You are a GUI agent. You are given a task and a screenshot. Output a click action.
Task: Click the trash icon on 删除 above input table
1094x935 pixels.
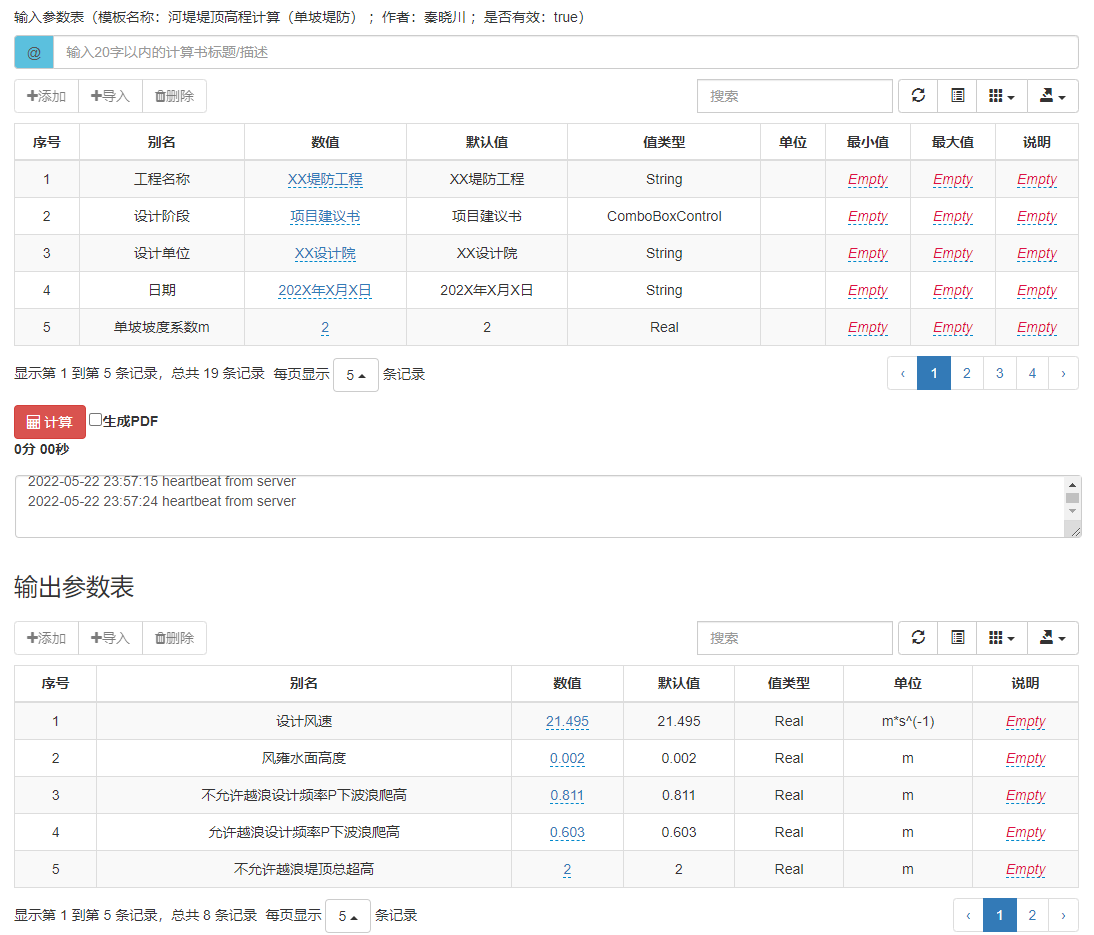tap(158, 95)
